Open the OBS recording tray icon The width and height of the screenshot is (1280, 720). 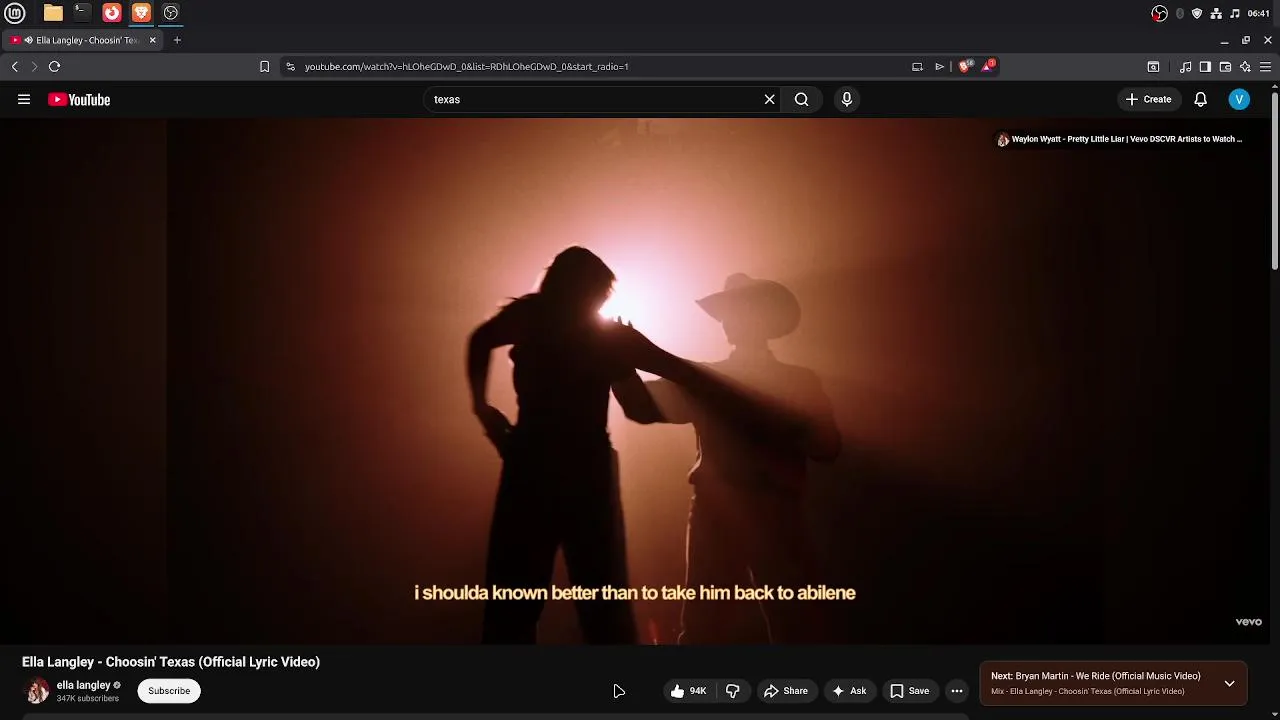click(x=1159, y=13)
